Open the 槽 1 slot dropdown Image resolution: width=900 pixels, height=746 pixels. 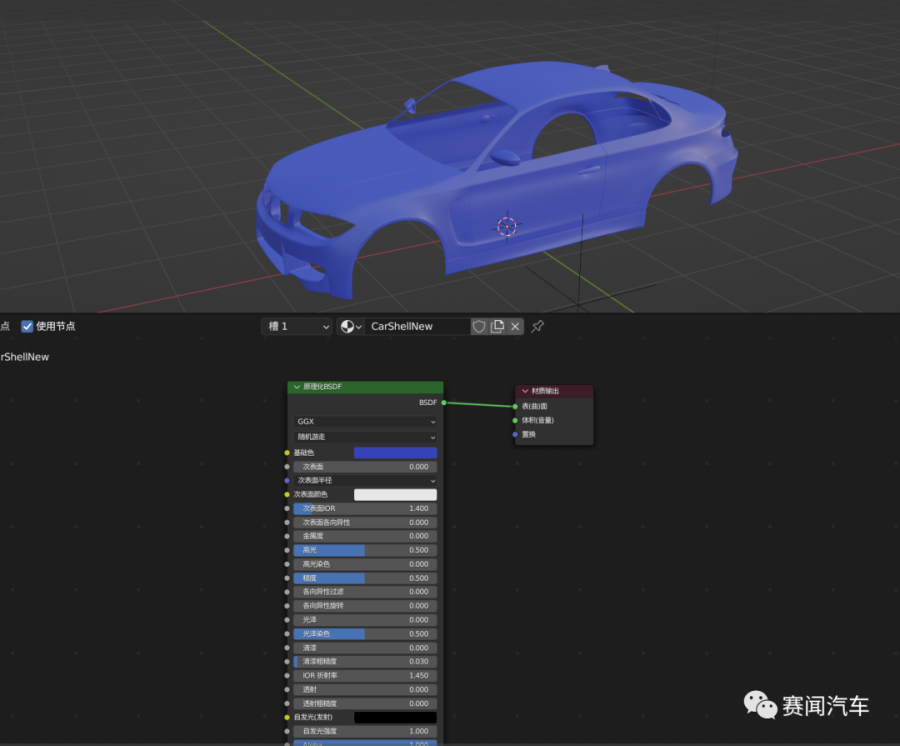[296, 327]
